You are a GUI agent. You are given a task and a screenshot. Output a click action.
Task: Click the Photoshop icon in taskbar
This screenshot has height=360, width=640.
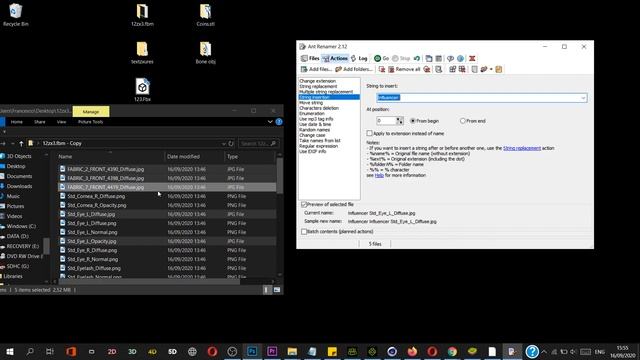pyautogui.click(x=252, y=351)
